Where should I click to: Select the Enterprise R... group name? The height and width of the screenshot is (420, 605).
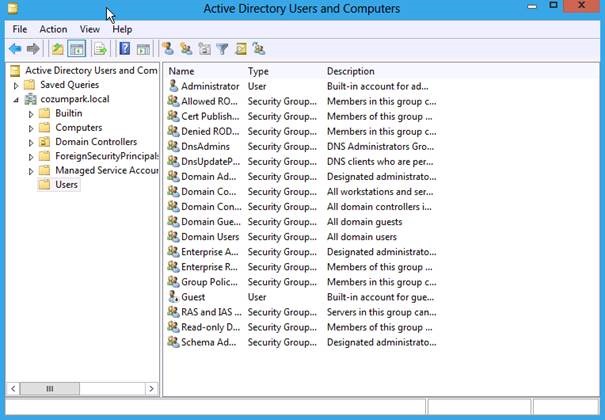point(209,267)
